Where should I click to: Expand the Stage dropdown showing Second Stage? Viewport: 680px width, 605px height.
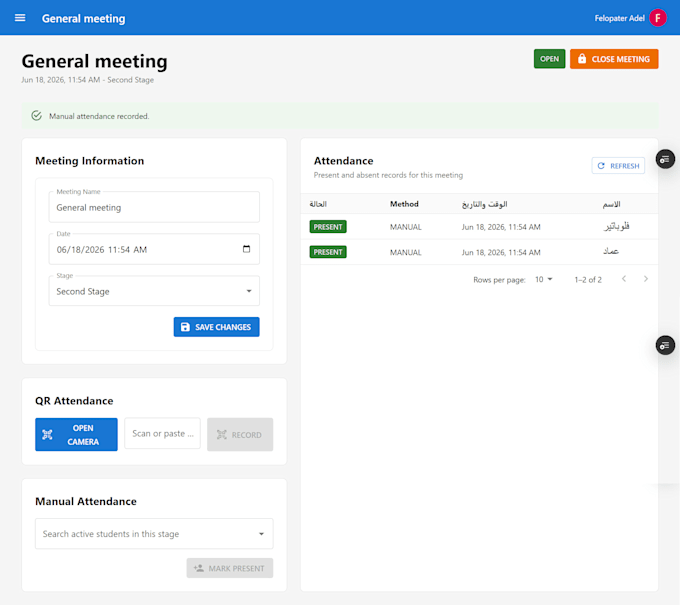[154, 291]
